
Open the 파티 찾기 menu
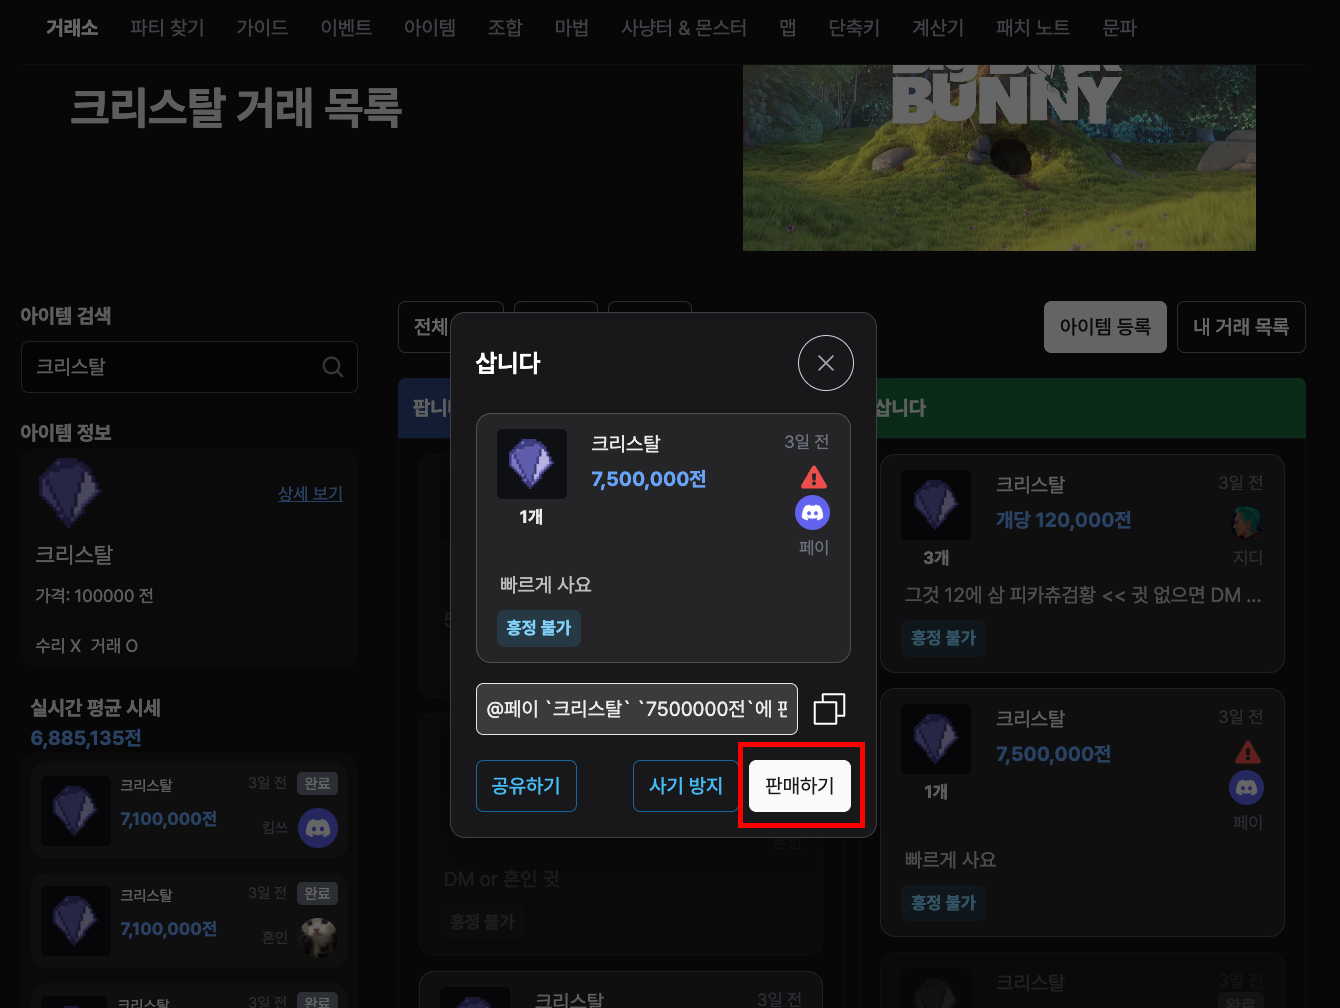pos(167,28)
